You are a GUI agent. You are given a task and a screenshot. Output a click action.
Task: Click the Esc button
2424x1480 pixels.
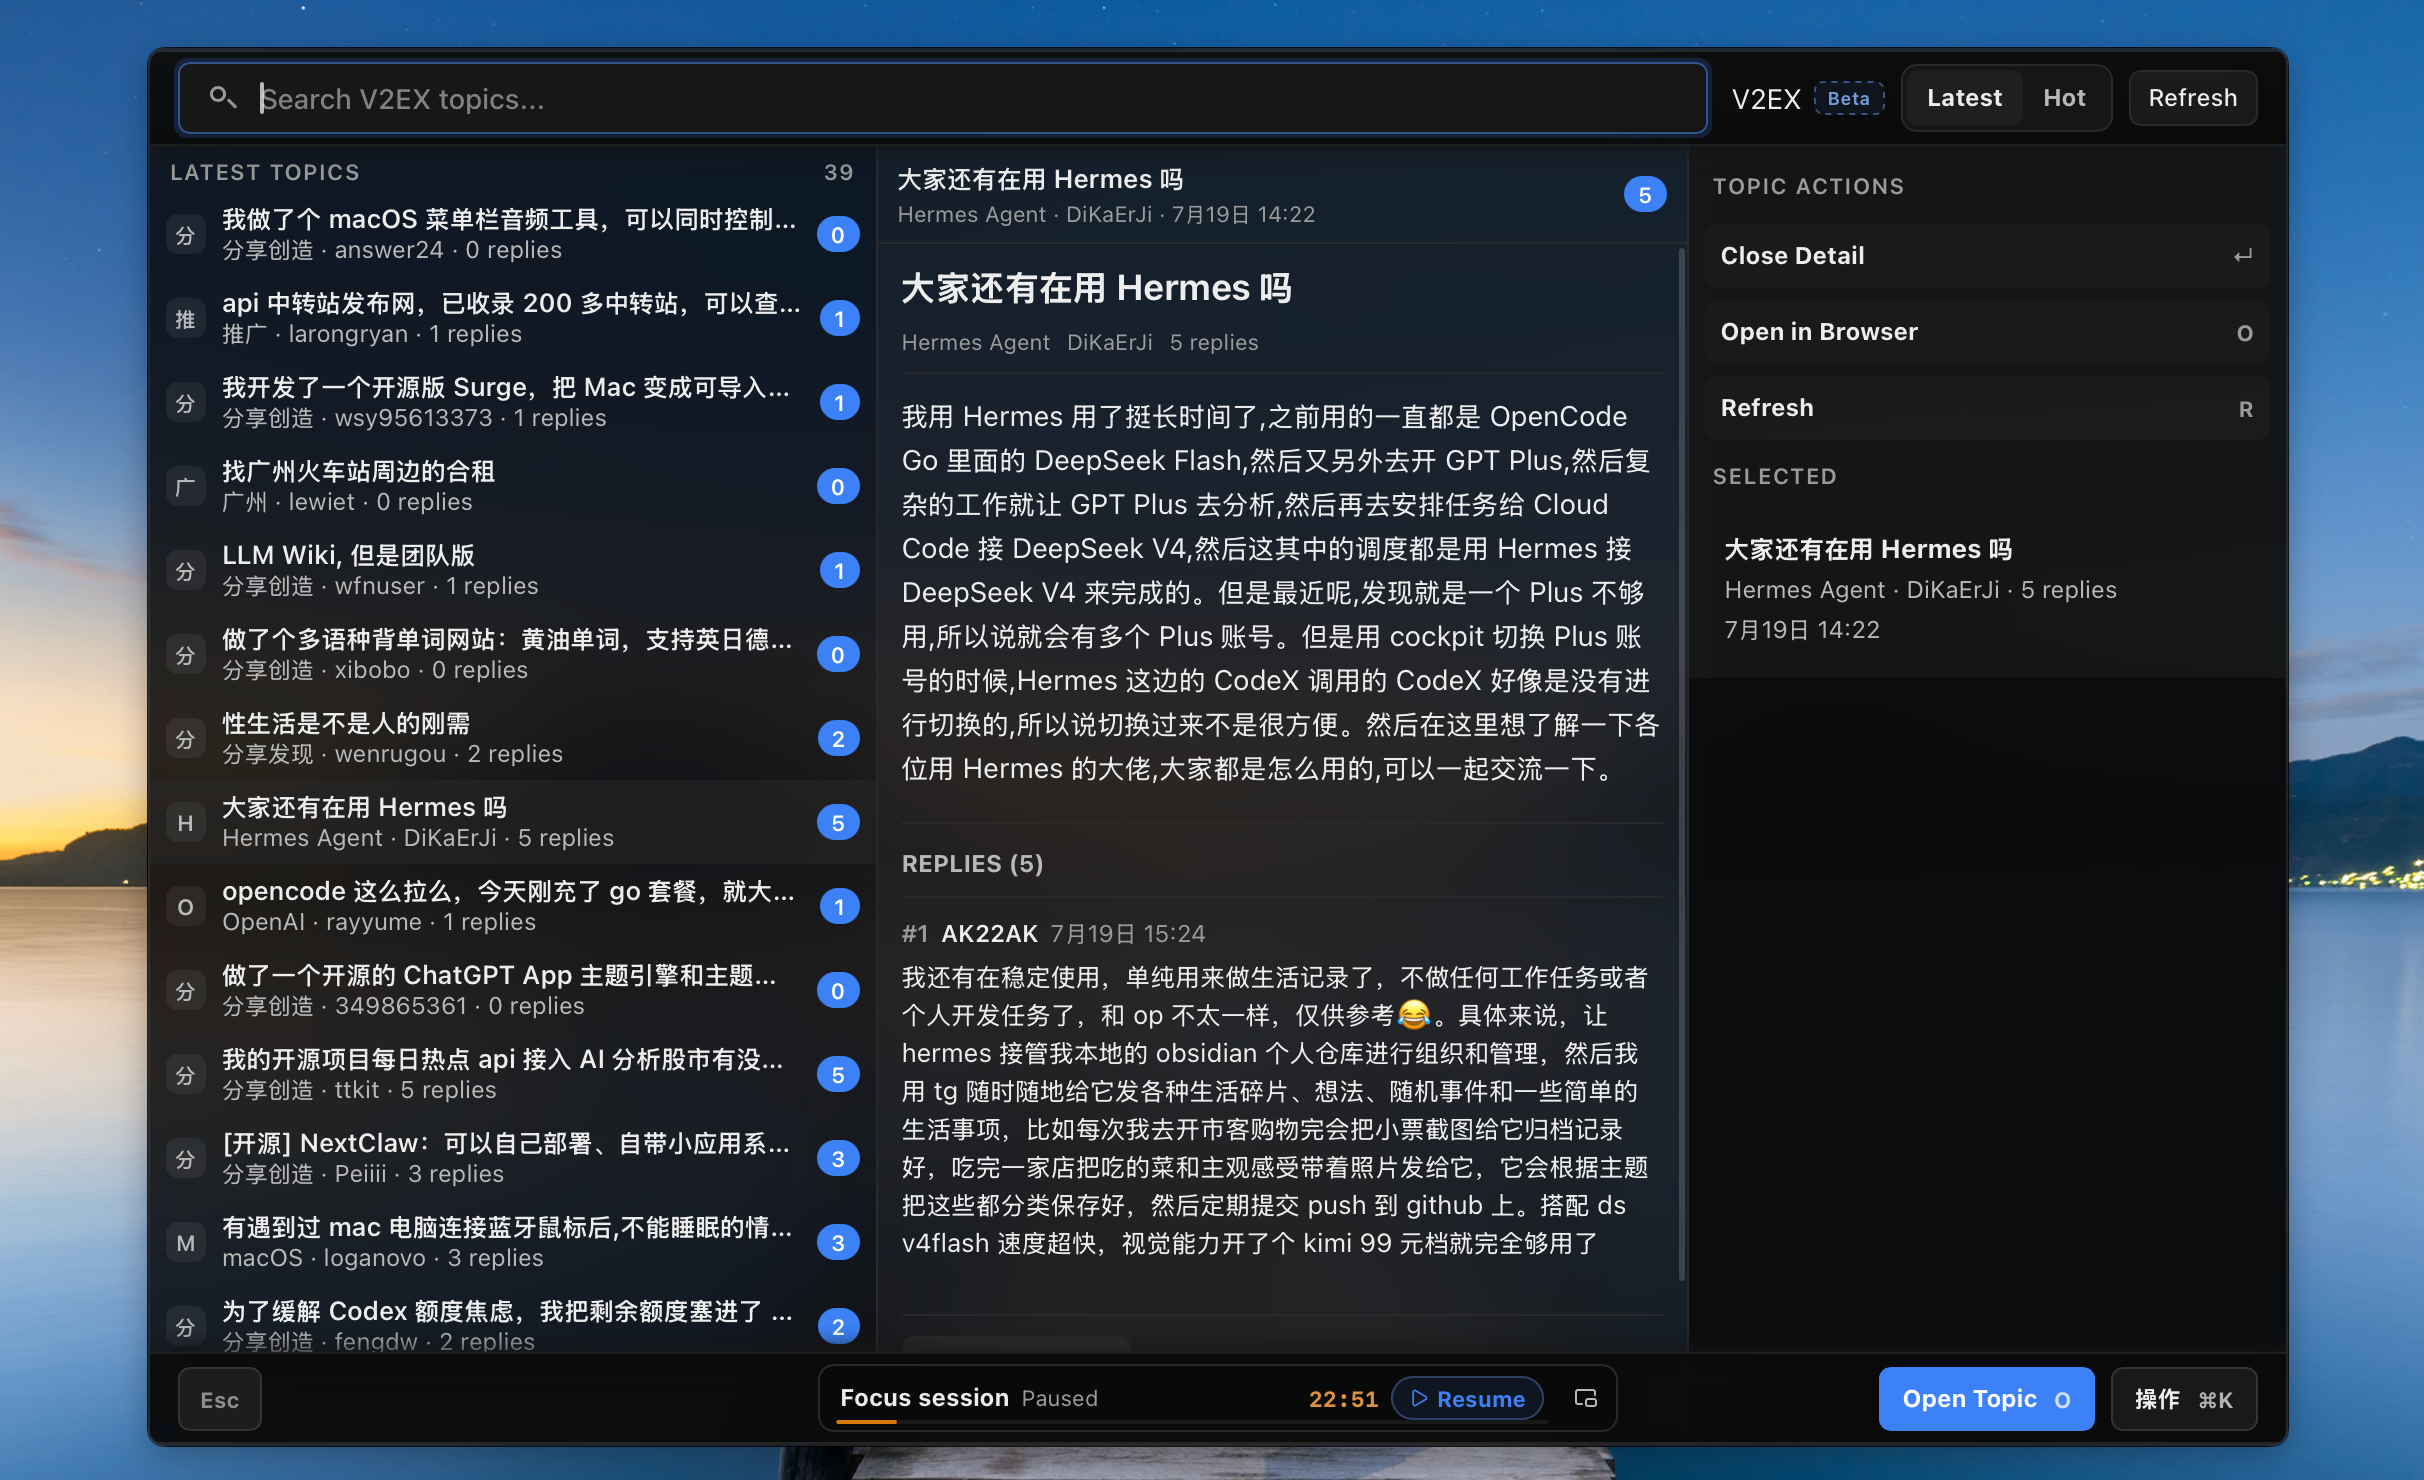click(x=220, y=1400)
